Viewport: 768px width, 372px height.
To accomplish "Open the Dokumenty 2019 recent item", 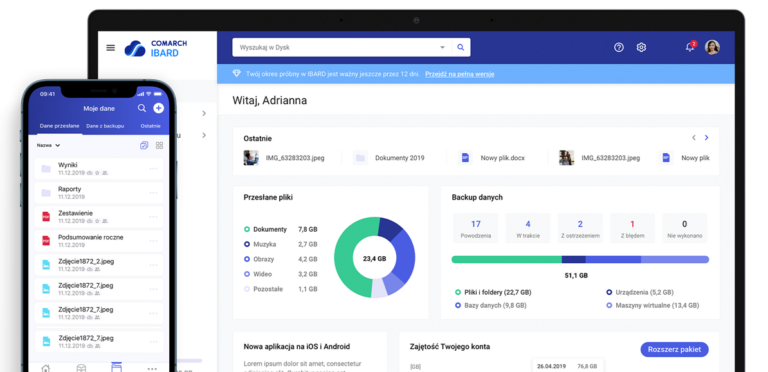I will [389, 158].
